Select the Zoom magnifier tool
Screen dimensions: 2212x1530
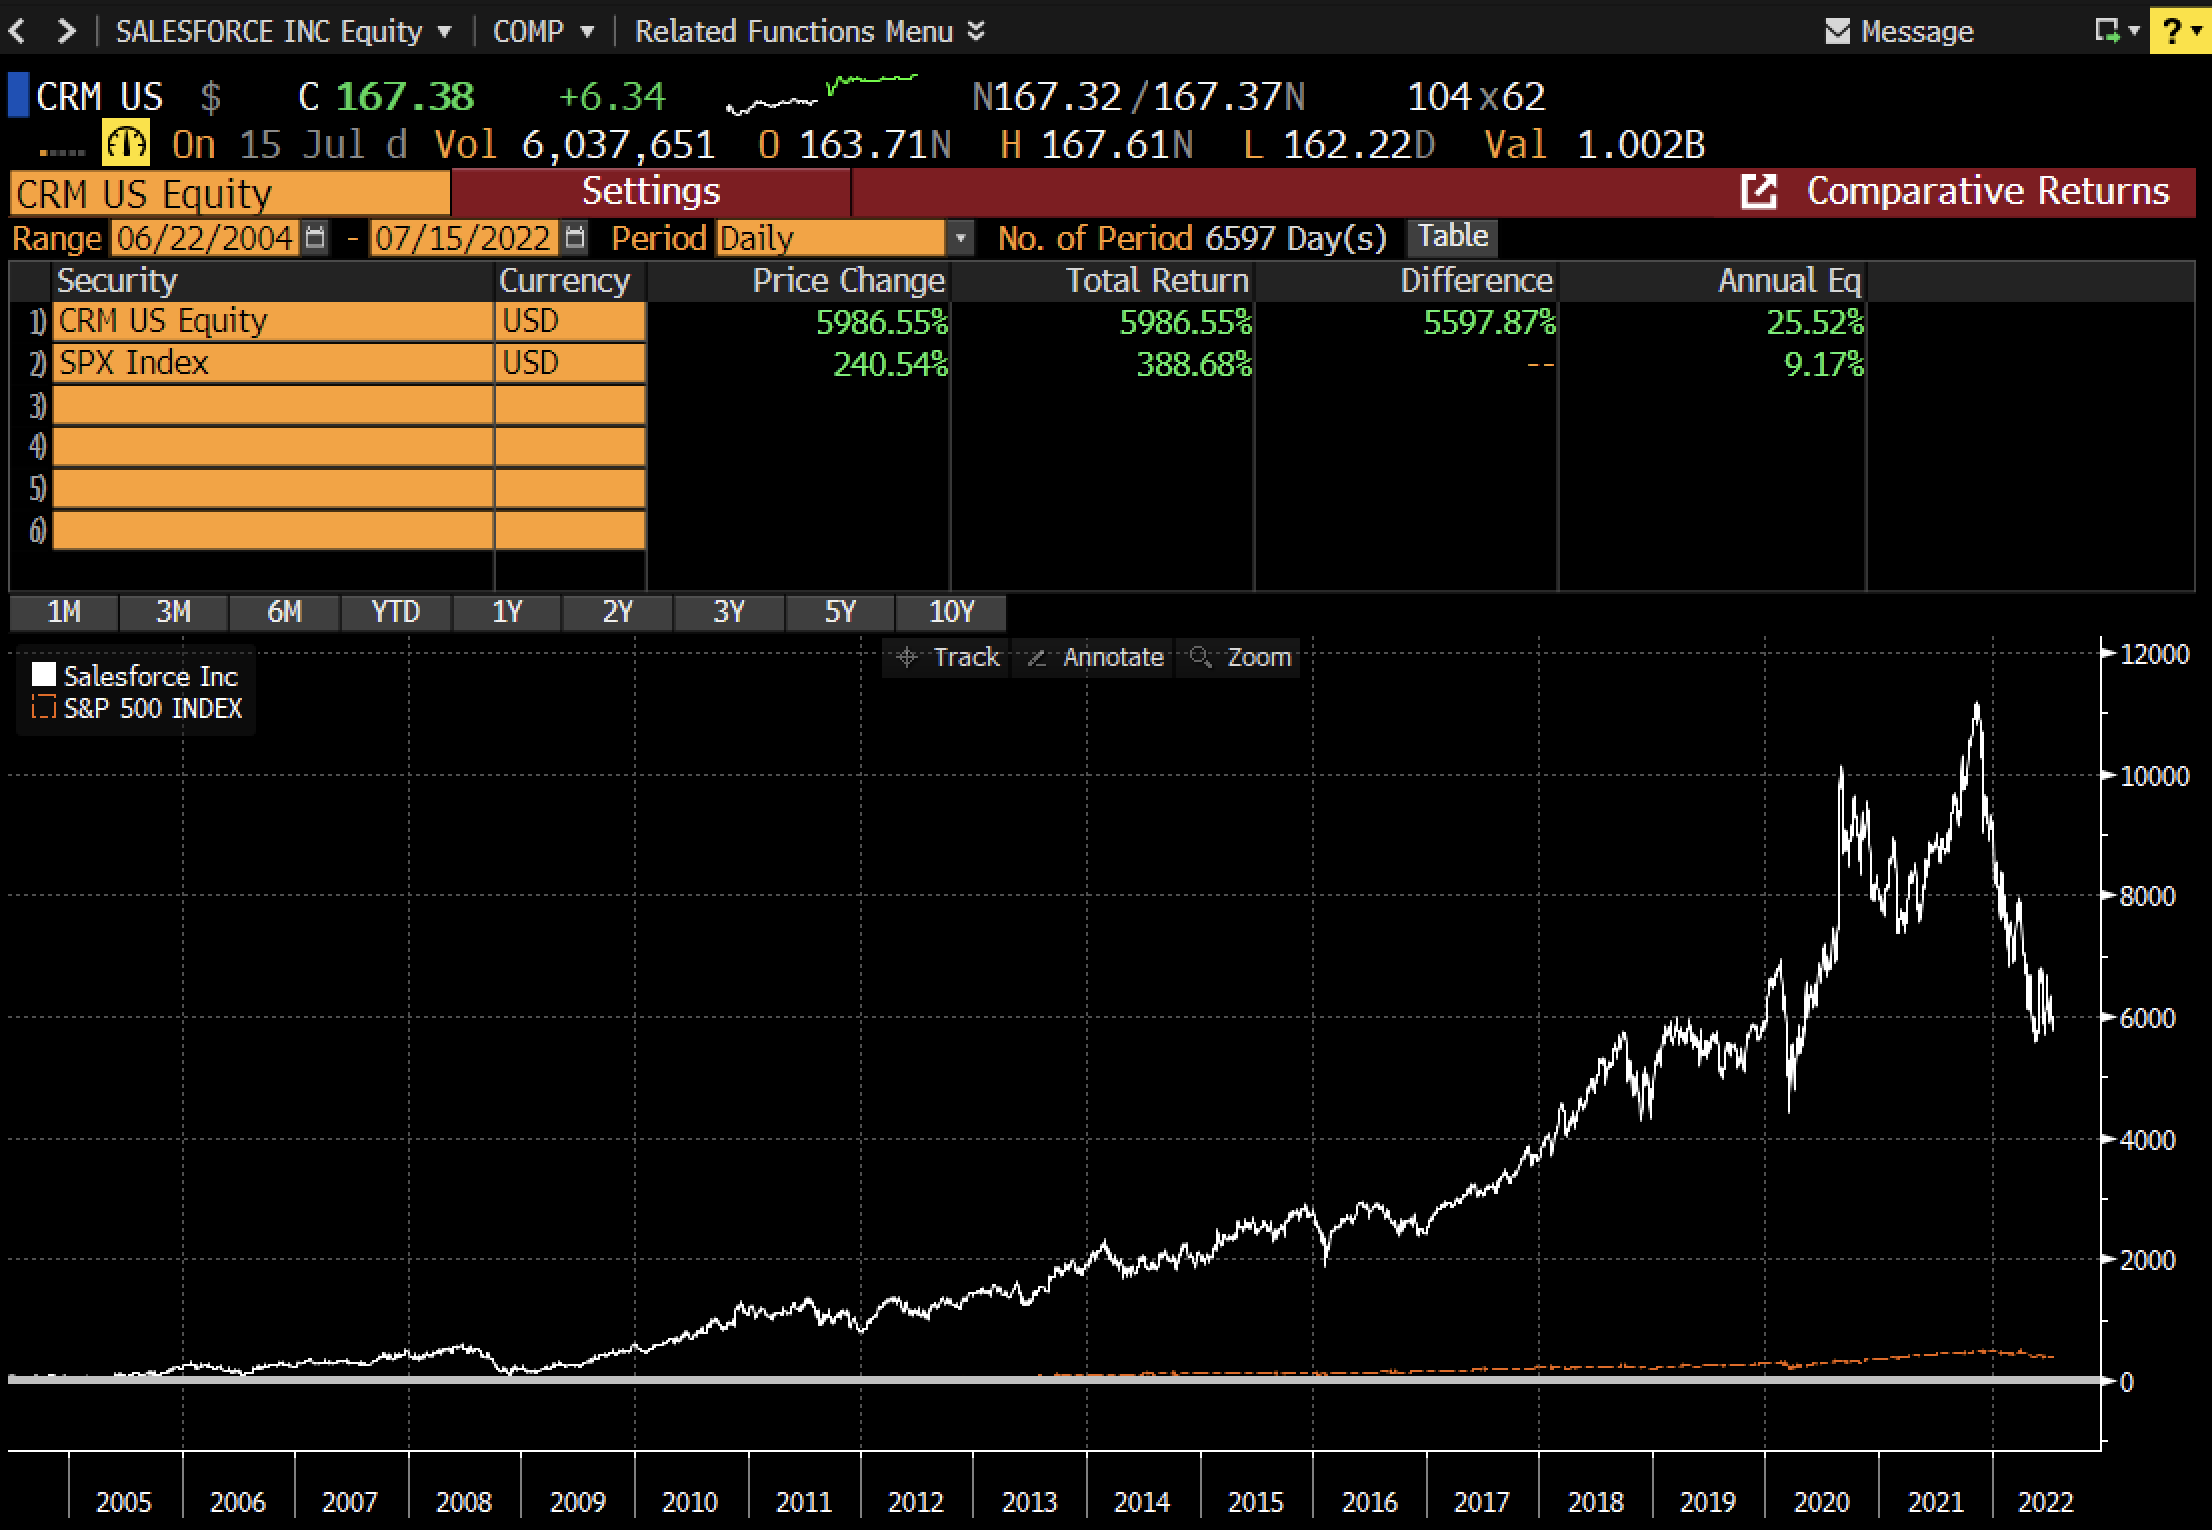1201,657
